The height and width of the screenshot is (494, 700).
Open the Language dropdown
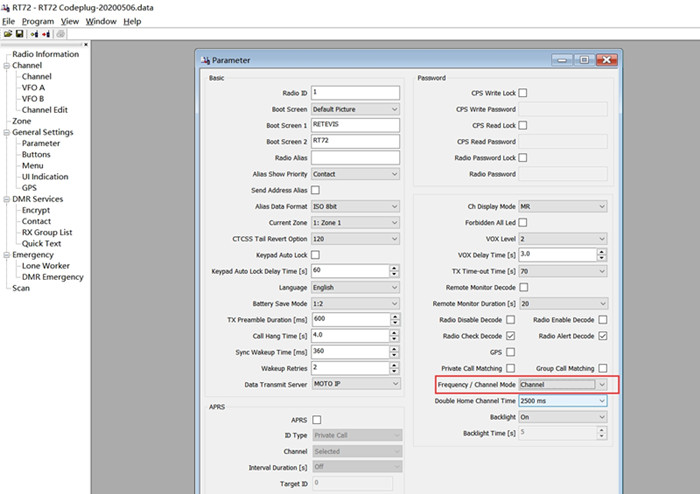pyautogui.click(x=355, y=287)
